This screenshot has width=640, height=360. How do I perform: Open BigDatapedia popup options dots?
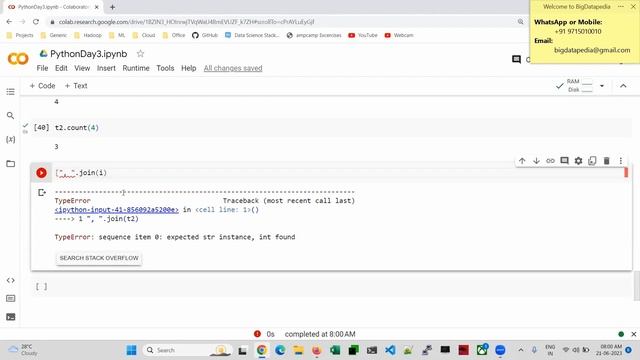pyautogui.click(x=621, y=7)
